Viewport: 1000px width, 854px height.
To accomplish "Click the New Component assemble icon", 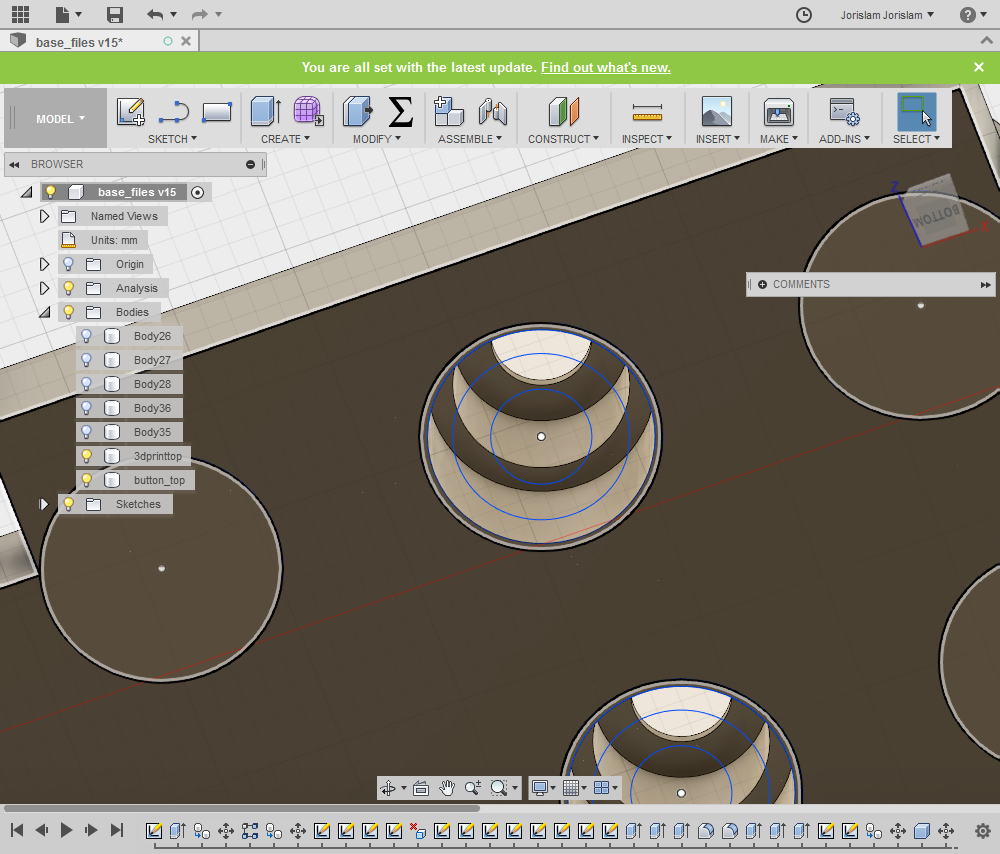I will [448, 111].
